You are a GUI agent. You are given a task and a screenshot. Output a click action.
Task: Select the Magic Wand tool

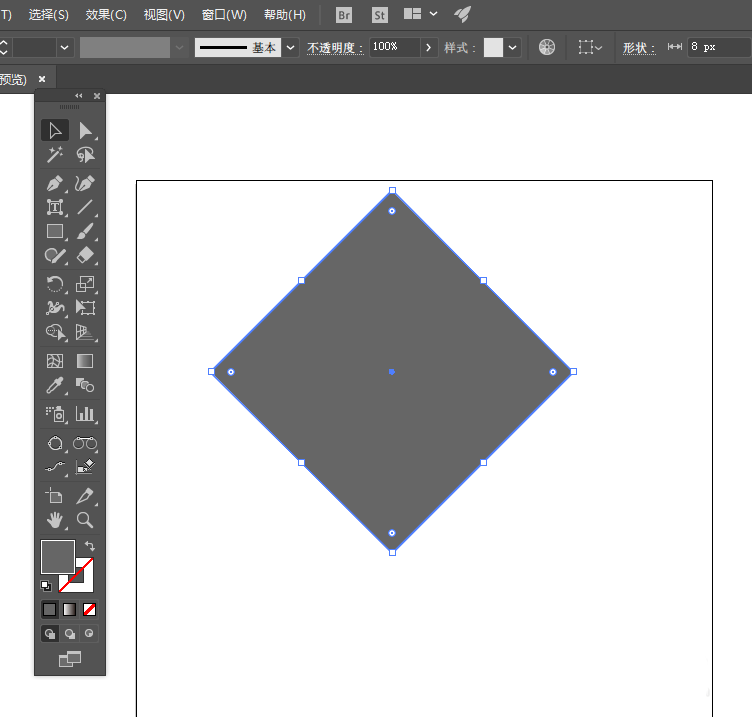click(55, 155)
